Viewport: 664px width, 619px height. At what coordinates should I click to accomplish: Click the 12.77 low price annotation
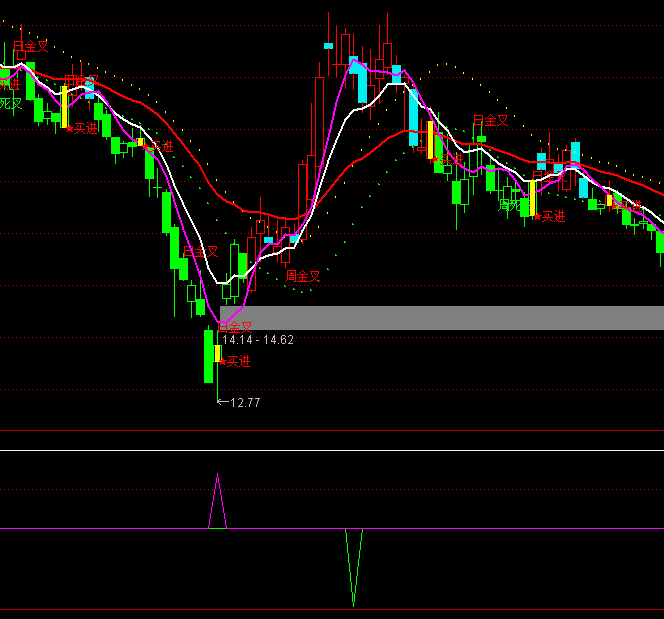click(244, 403)
